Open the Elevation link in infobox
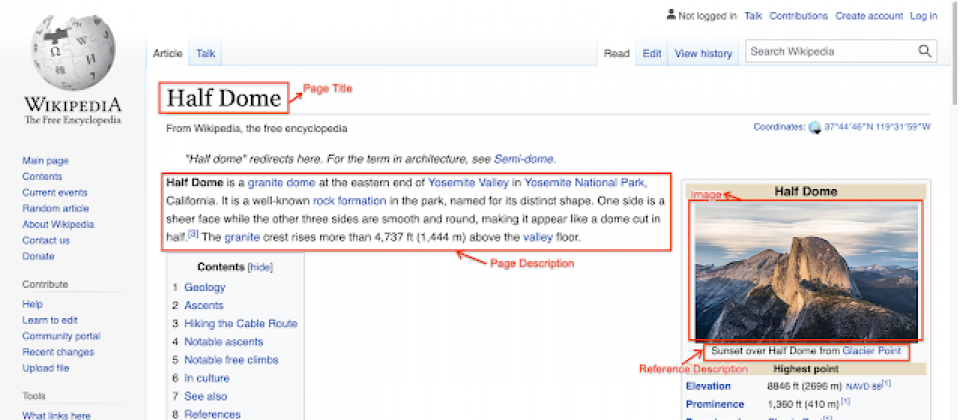 tap(708, 386)
